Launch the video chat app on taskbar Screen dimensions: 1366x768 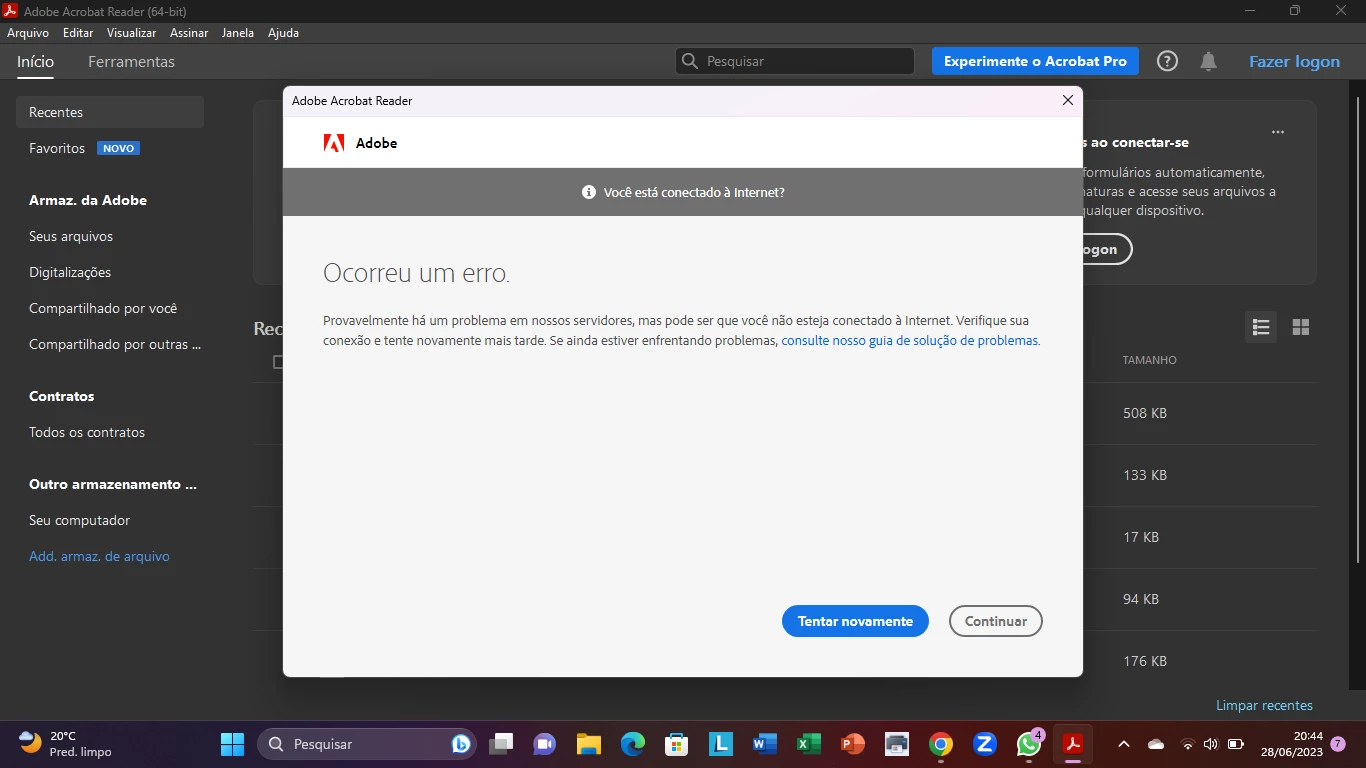click(544, 744)
